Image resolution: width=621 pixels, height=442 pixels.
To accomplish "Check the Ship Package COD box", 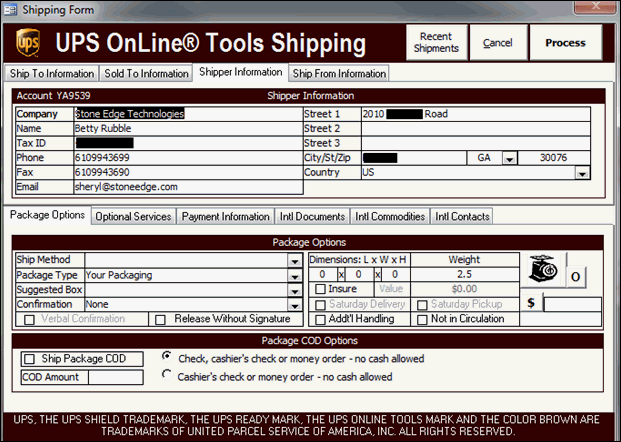I will pyautogui.click(x=29, y=359).
